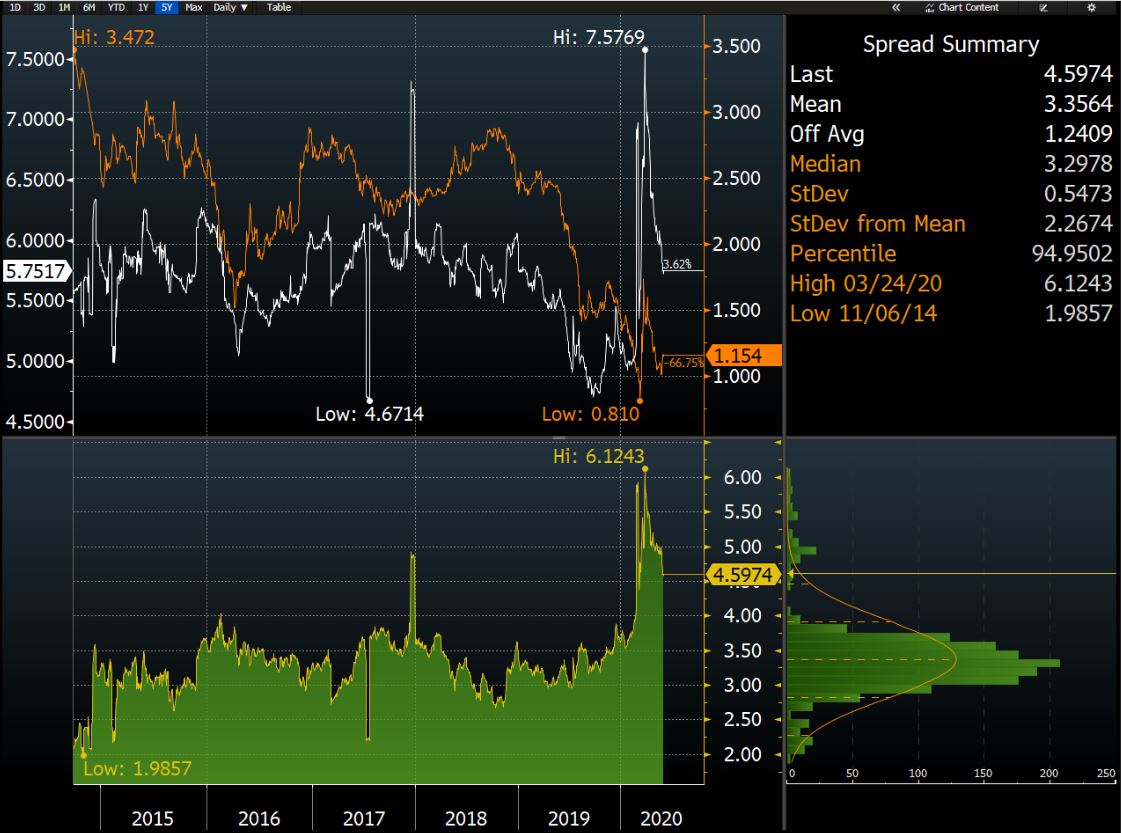Click the Low: 1.9857 spread marker

tap(82, 755)
